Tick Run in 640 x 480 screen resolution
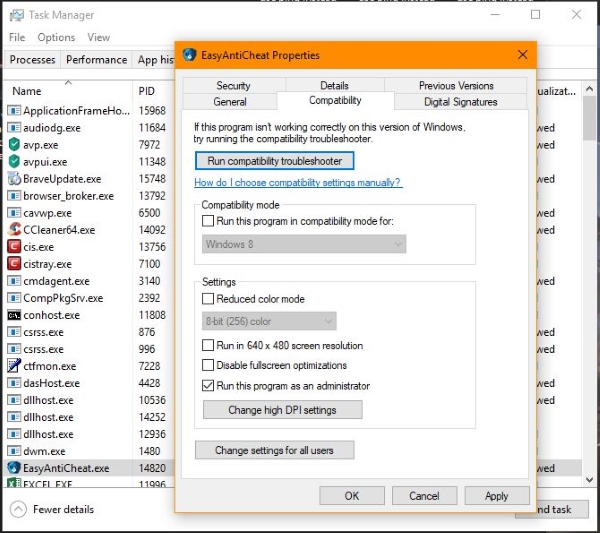Screen dimensions: 600x533 tap(208, 345)
